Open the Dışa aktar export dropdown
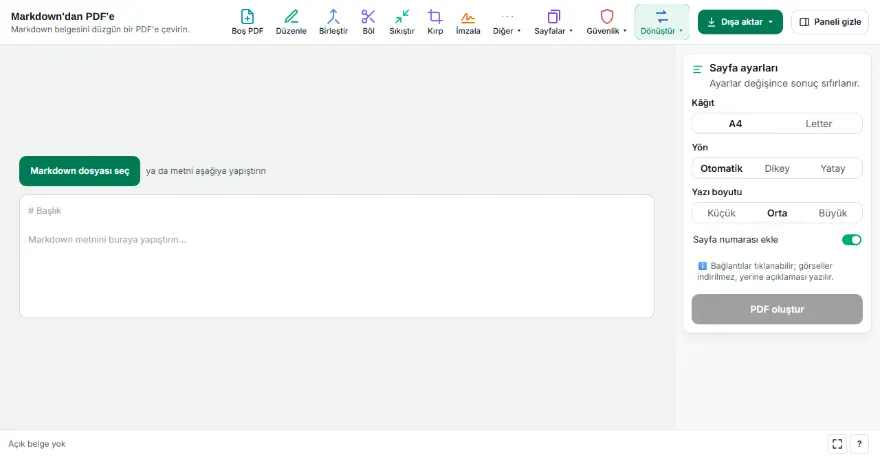 (x=740, y=22)
